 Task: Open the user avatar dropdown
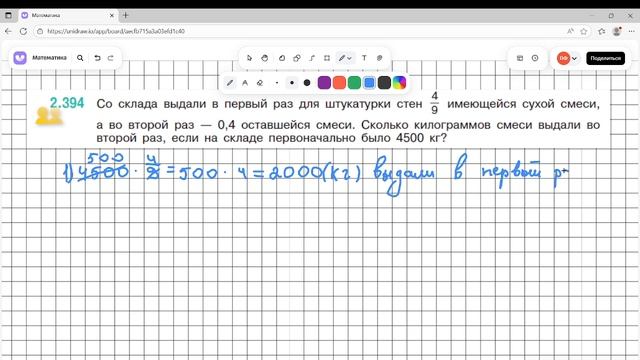point(567,58)
